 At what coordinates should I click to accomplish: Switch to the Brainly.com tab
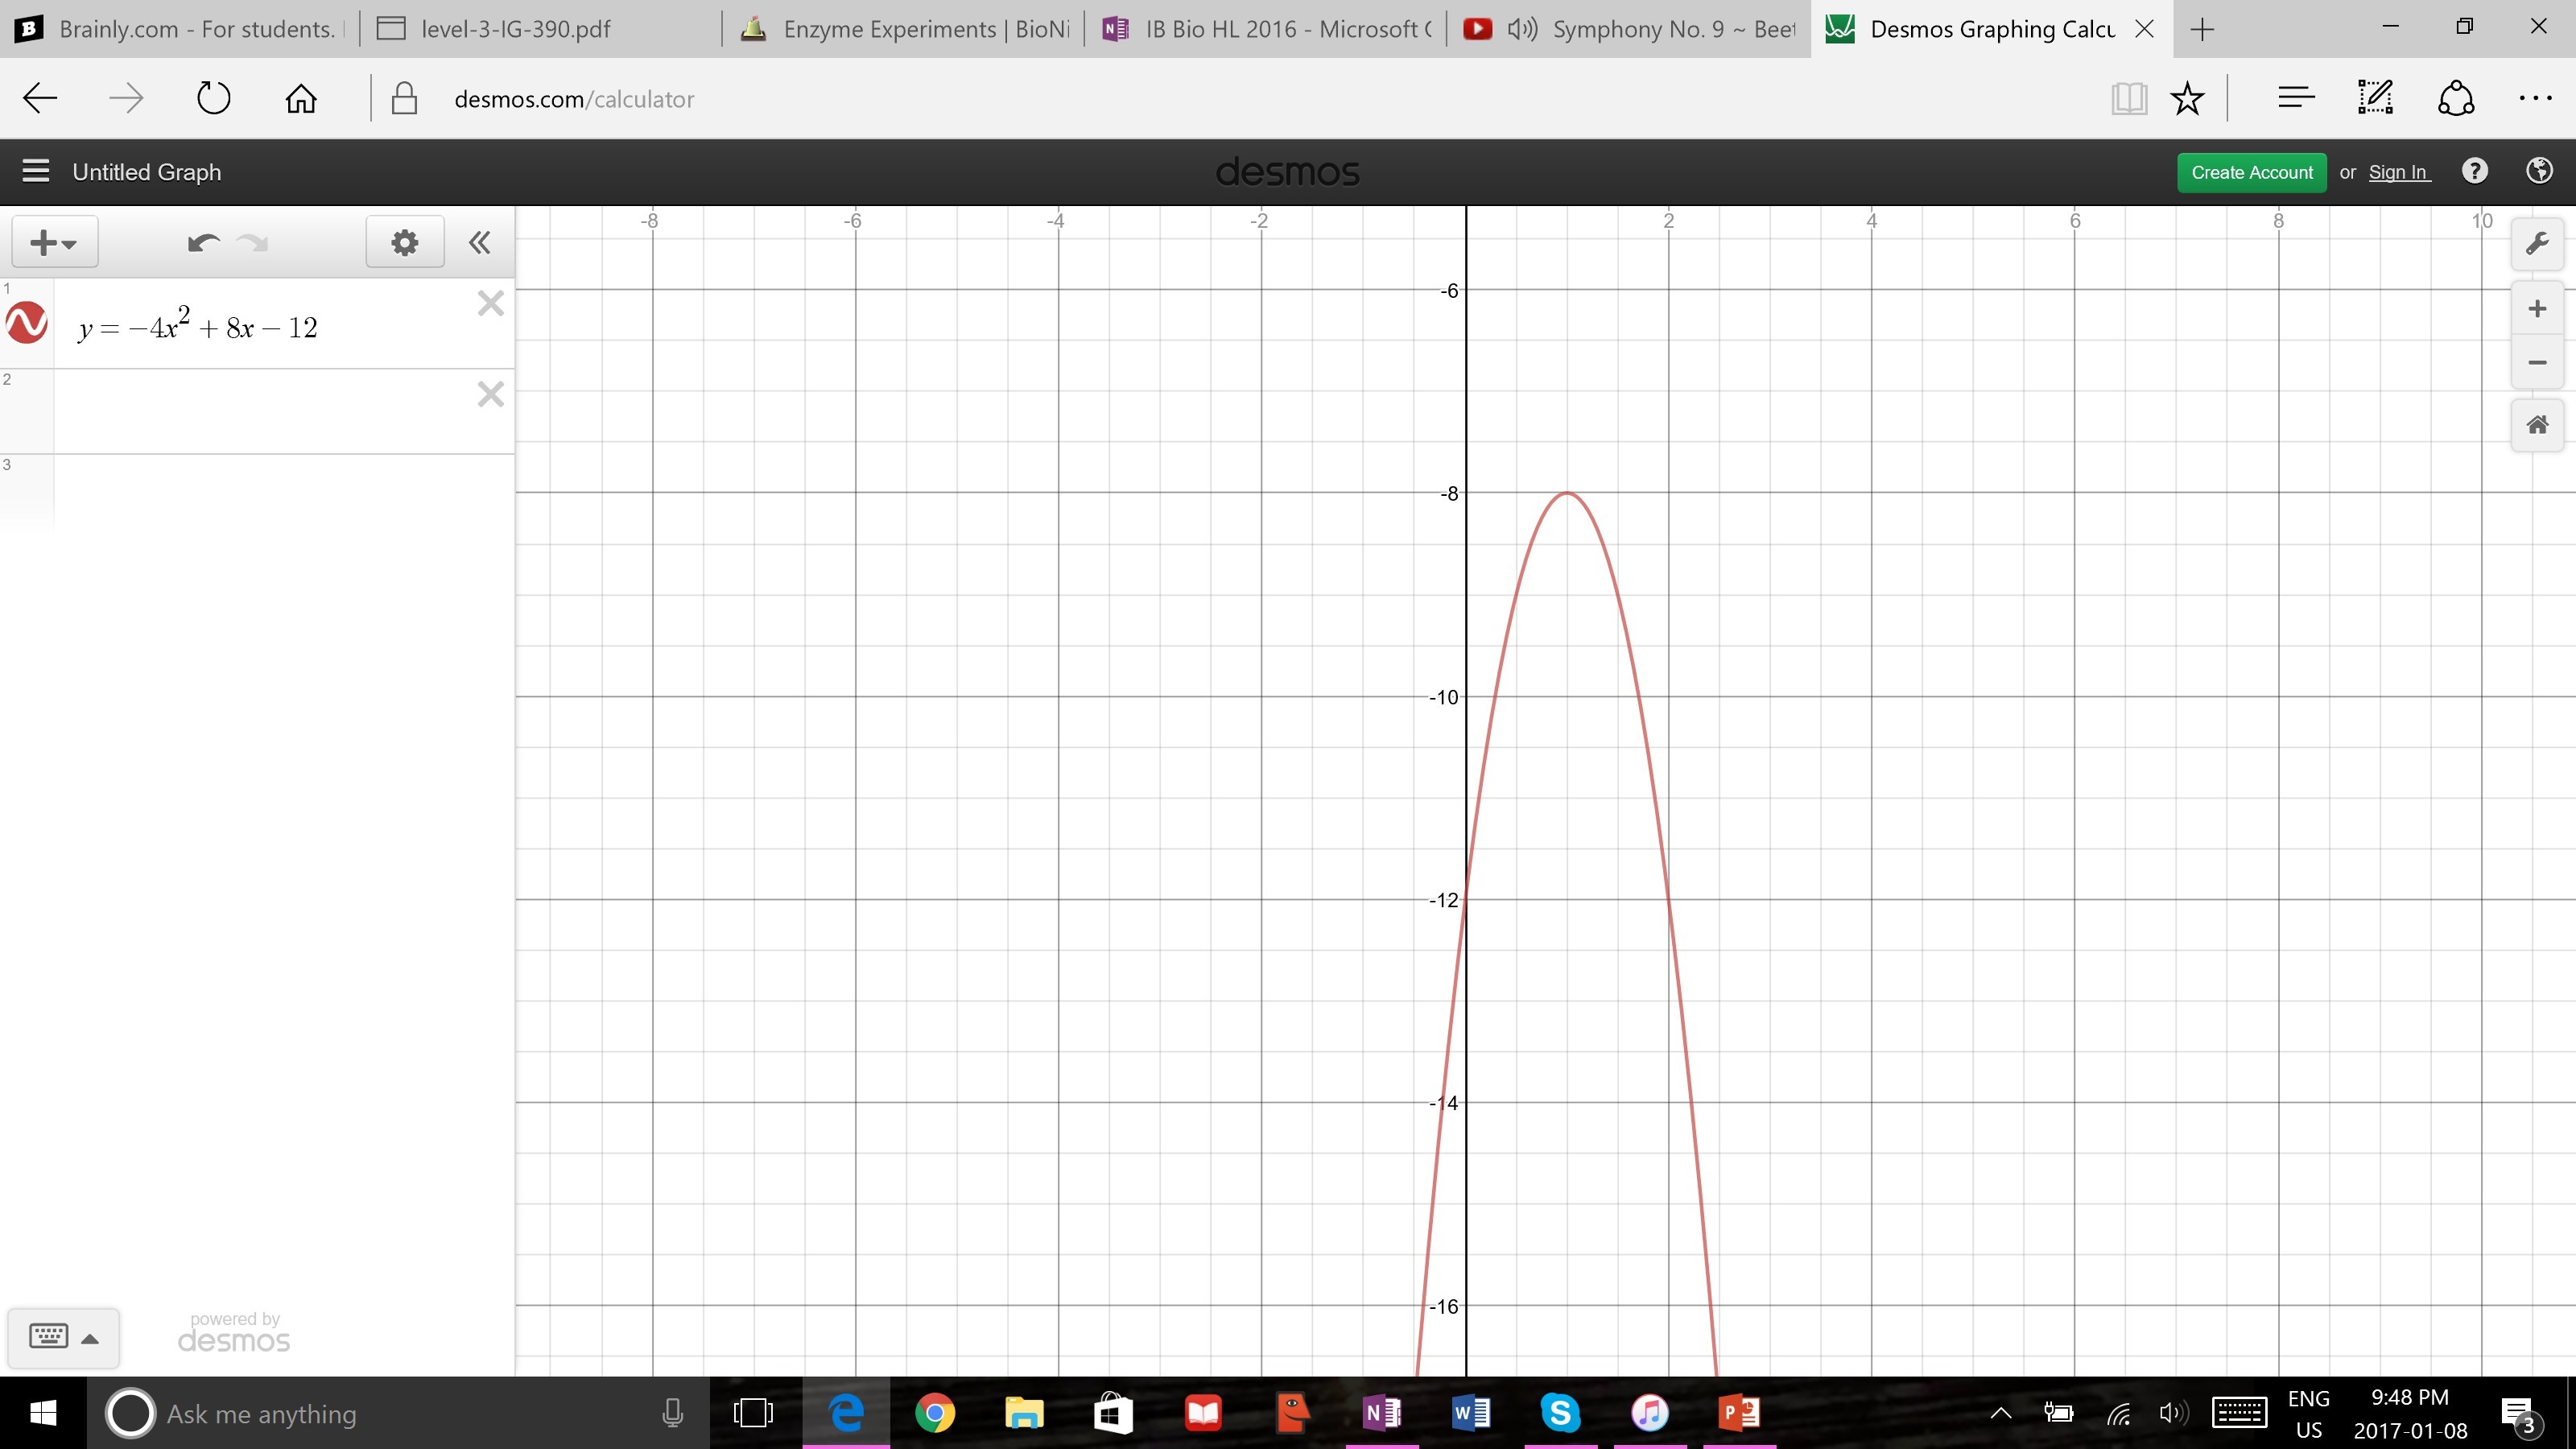pos(180,29)
